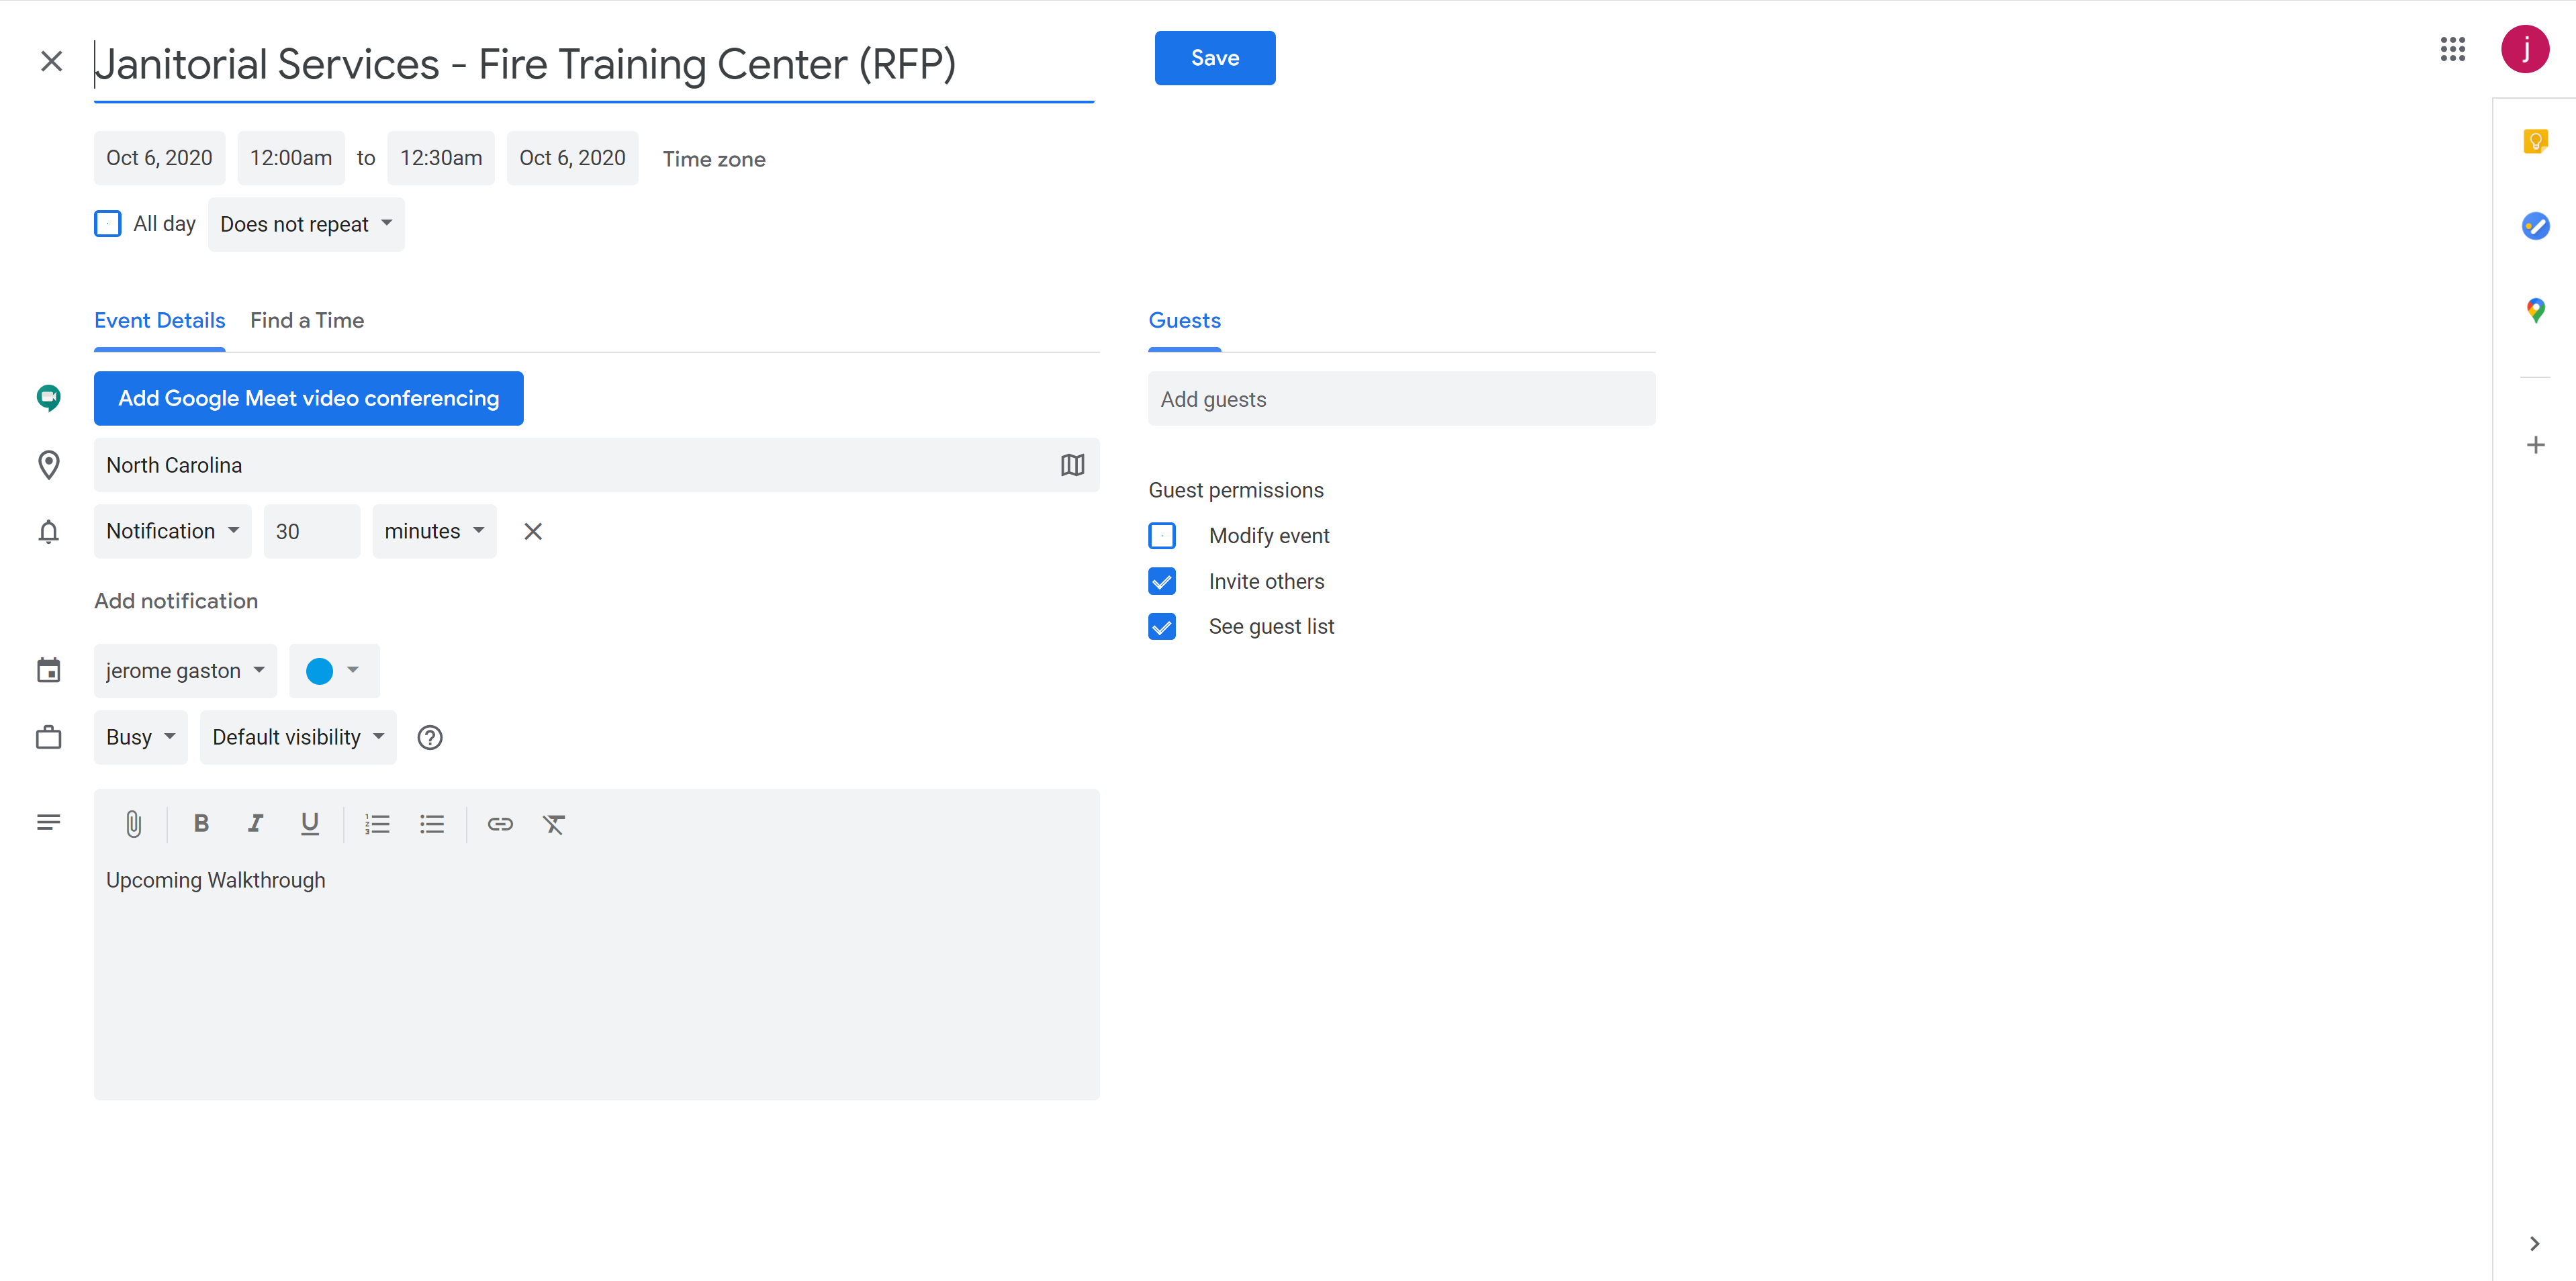
Task: Open the Does not repeat dropdown
Action: coord(306,225)
